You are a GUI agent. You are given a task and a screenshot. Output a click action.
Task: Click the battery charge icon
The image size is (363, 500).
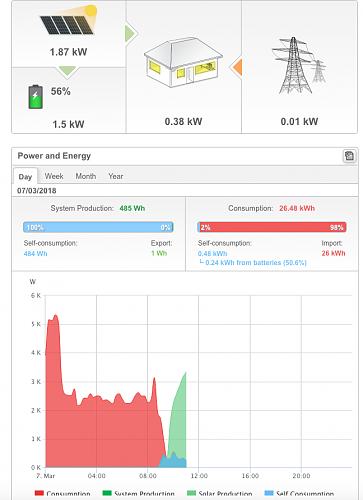(35, 97)
